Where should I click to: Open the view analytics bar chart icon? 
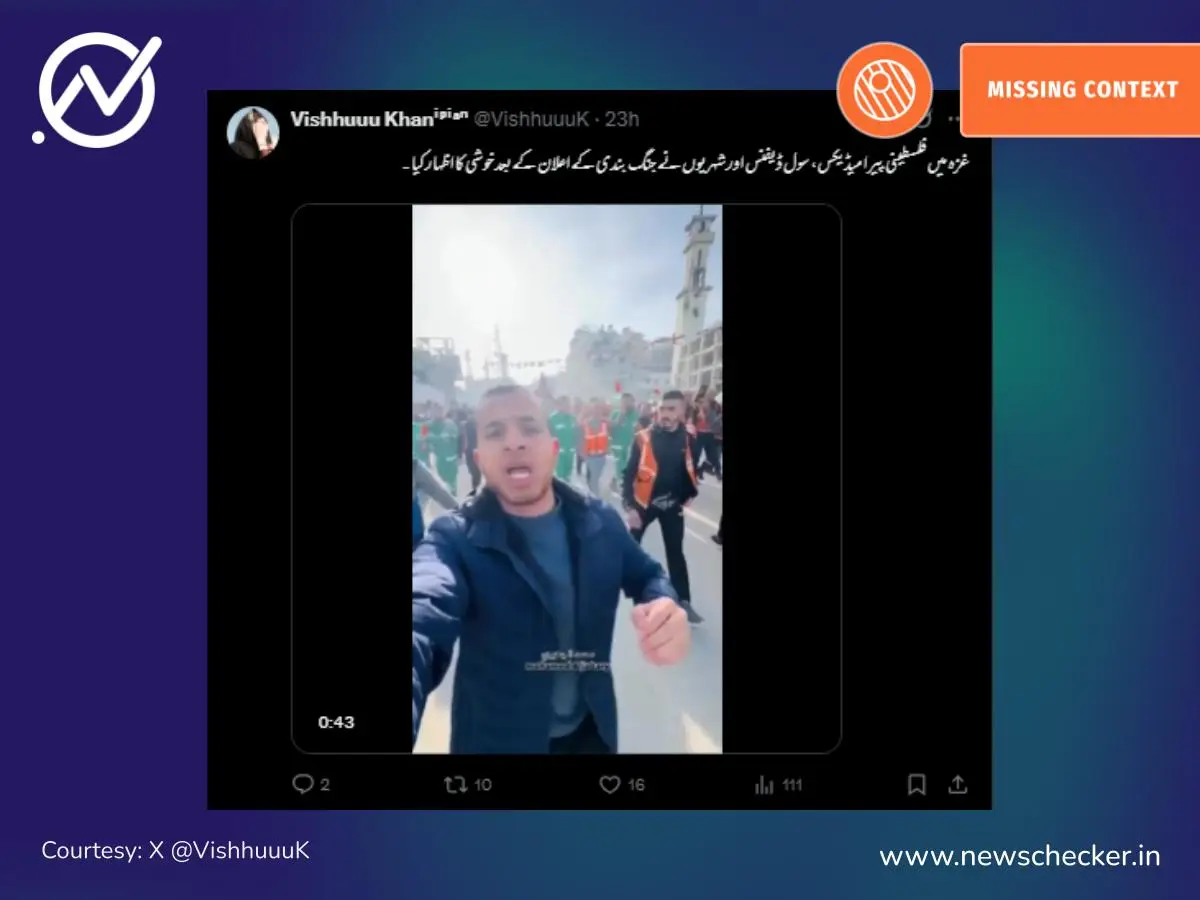765,785
